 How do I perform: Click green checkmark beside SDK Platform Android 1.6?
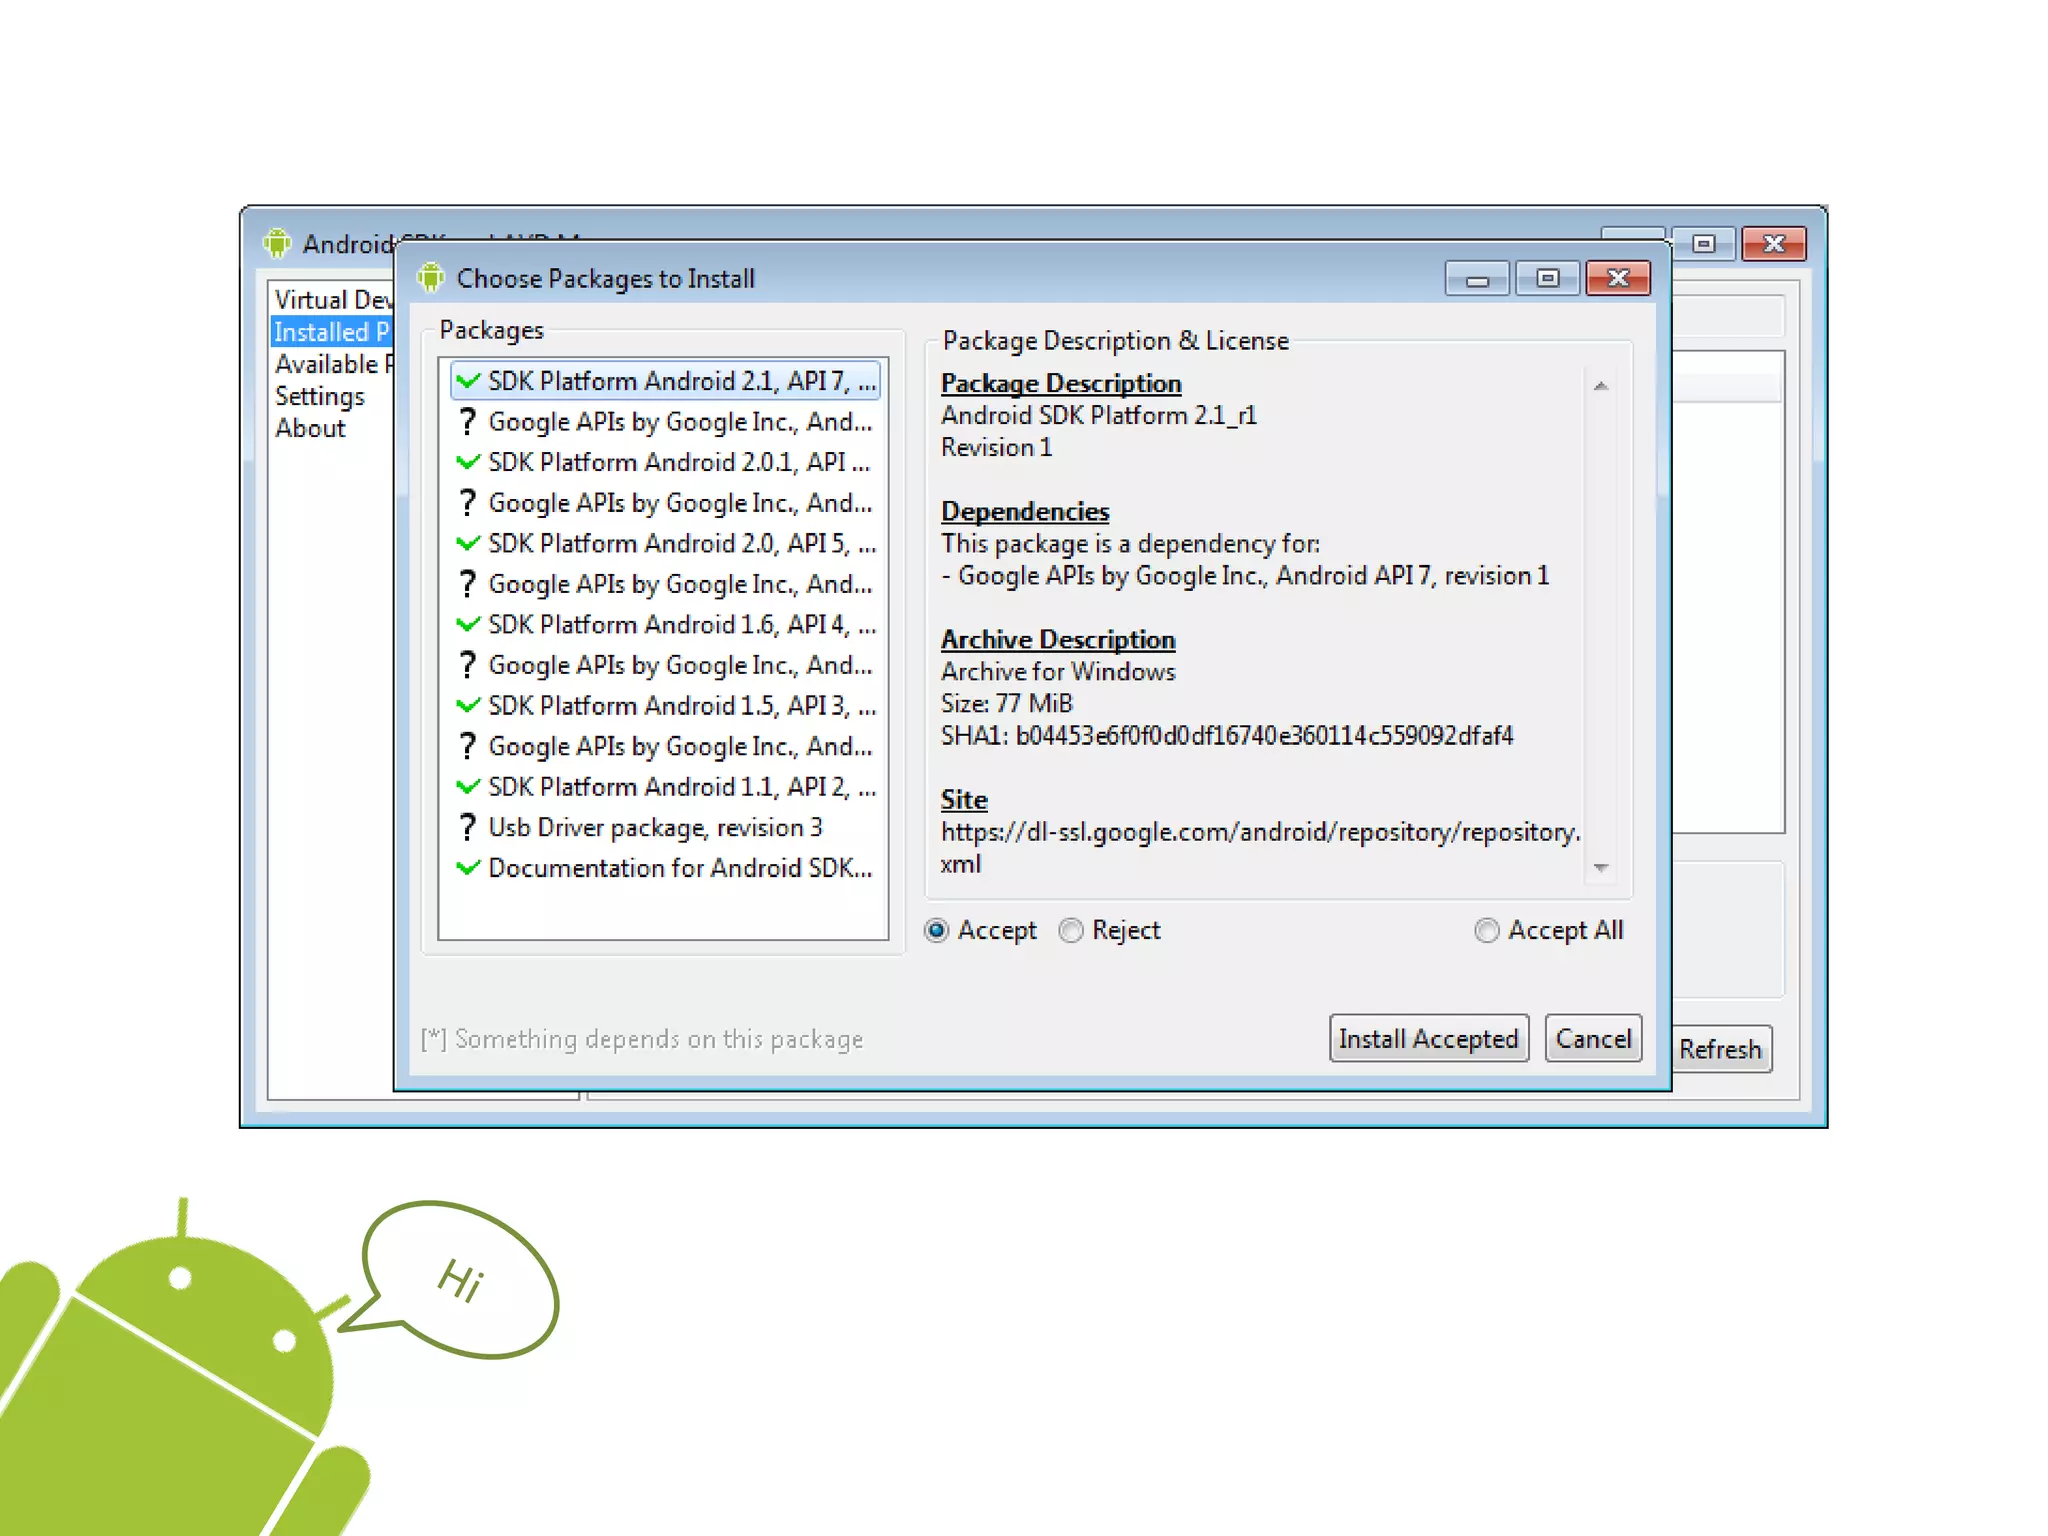click(x=467, y=624)
